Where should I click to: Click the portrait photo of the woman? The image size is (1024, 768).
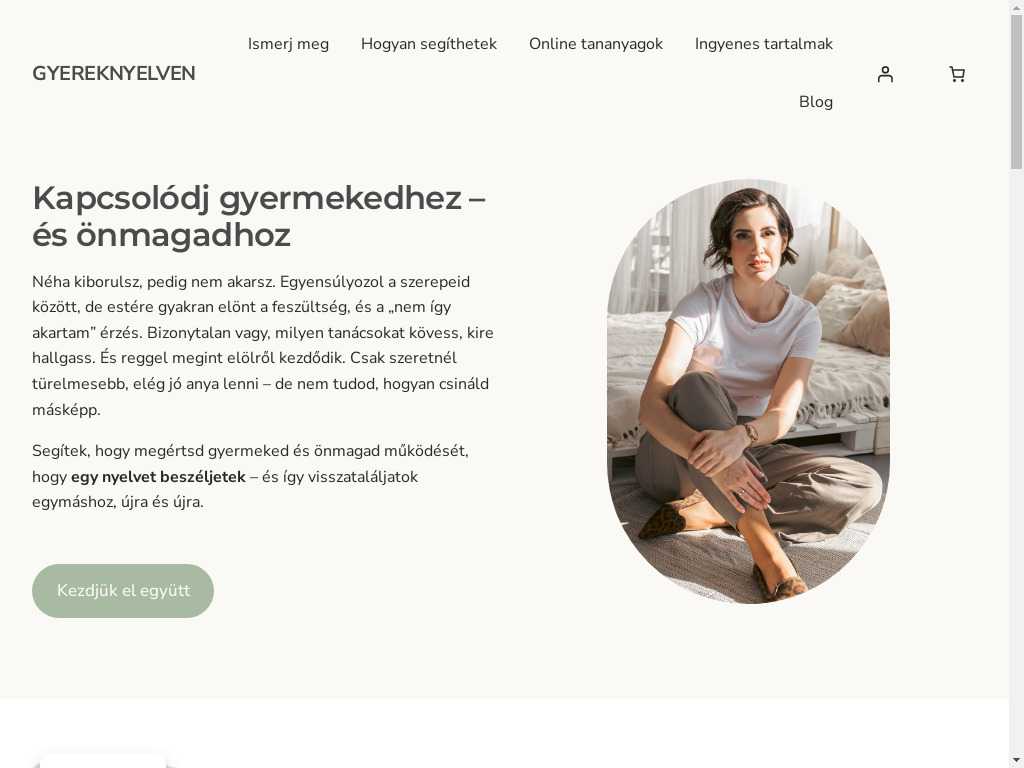[748, 391]
